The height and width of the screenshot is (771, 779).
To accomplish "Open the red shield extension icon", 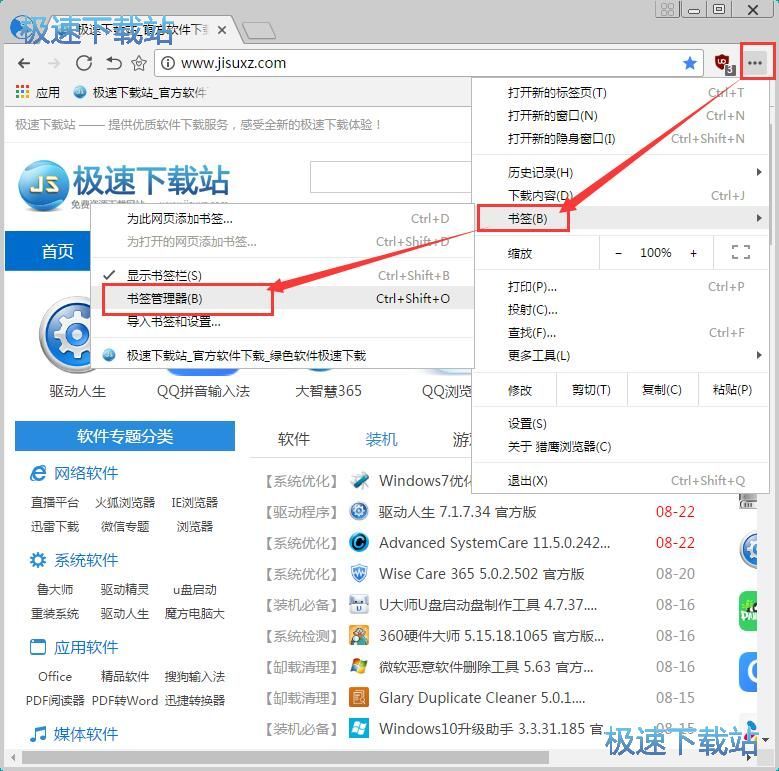I will (x=723, y=64).
